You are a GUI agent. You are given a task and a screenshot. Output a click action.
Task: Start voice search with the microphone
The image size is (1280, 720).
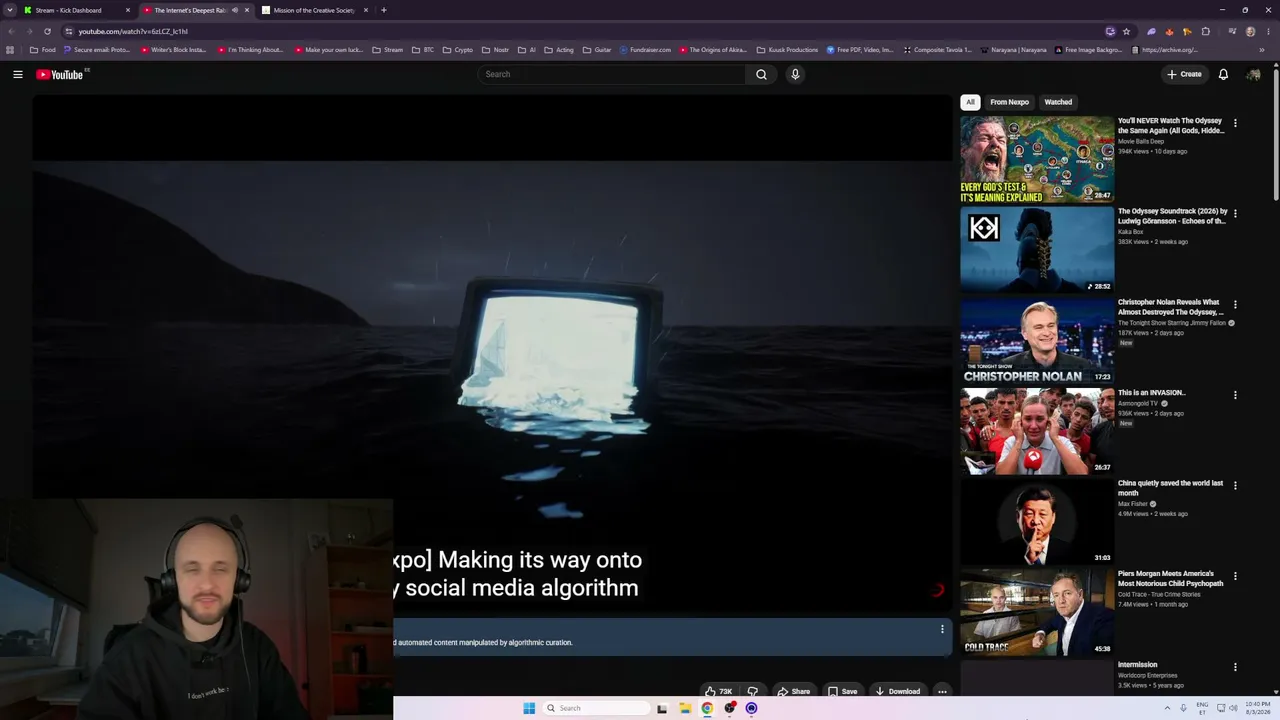(795, 74)
